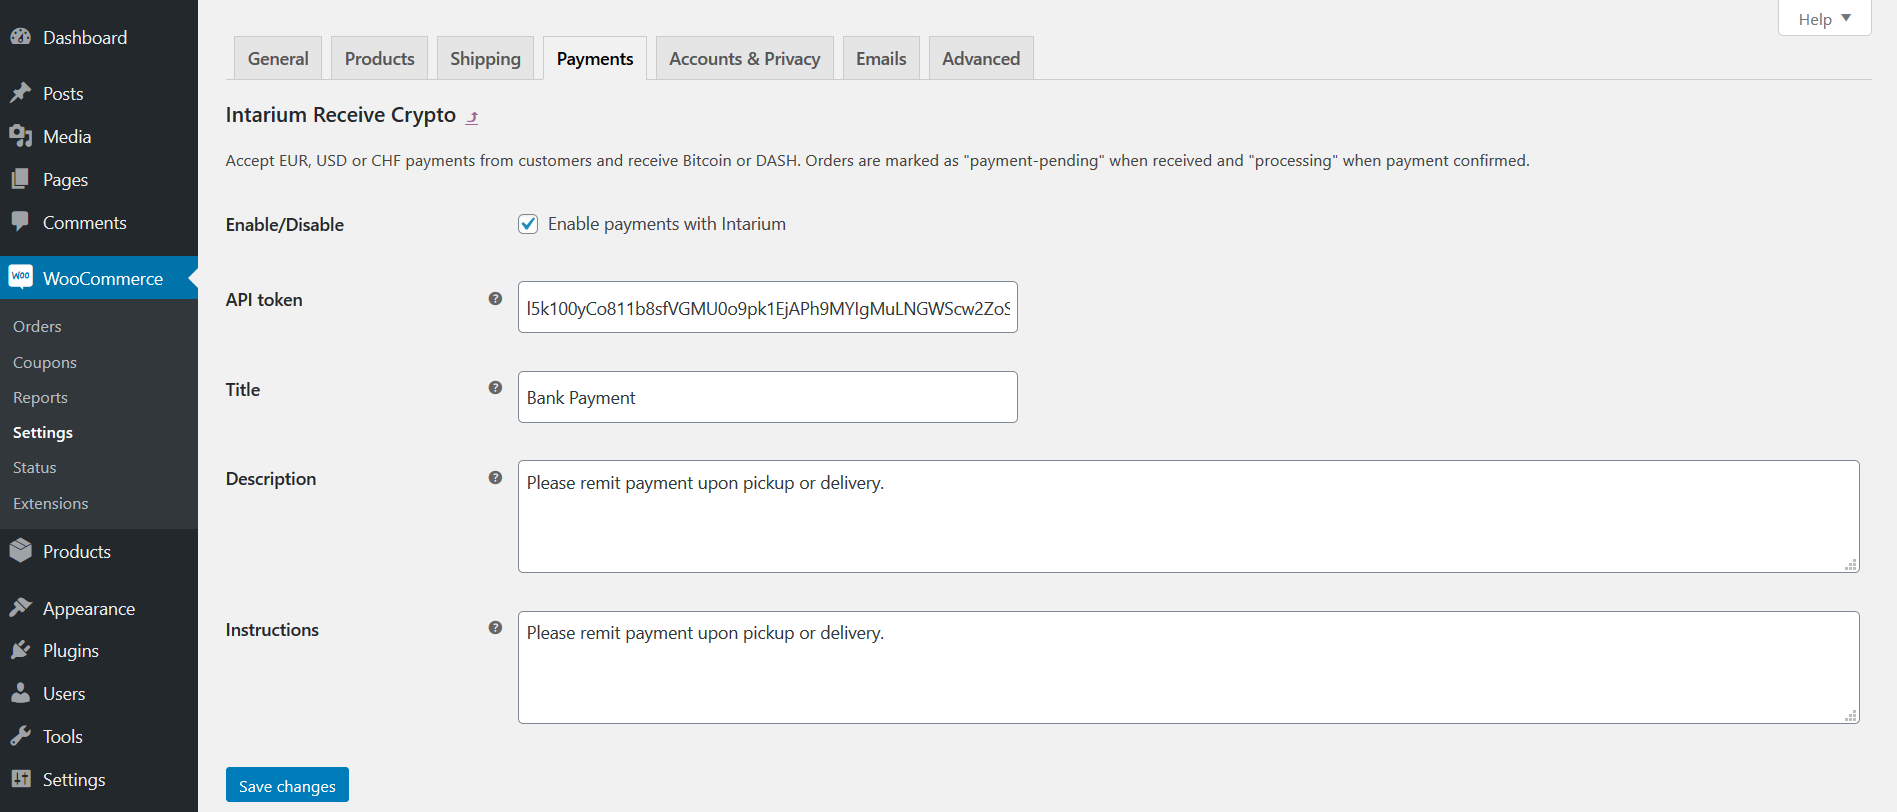Click the WooCommerce woo logo icon
This screenshot has width=1897, height=812.
click(x=20, y=277)
